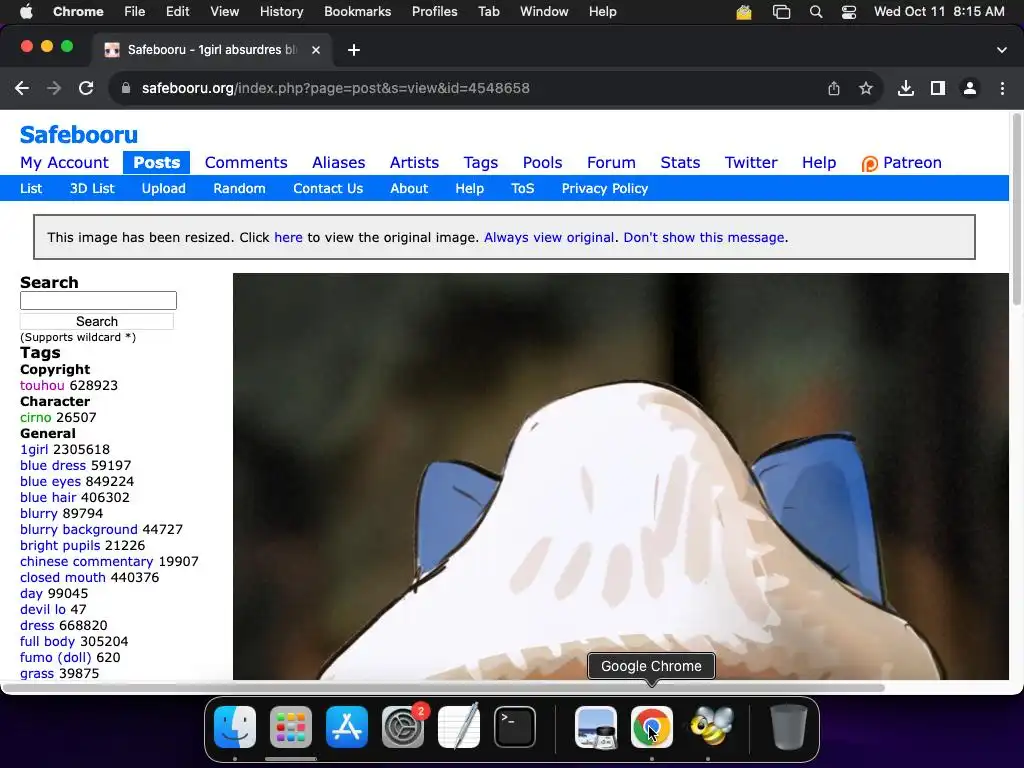The image size is (1024, 768).
Task: Share this page via share icon
Action: click(834, 88)
